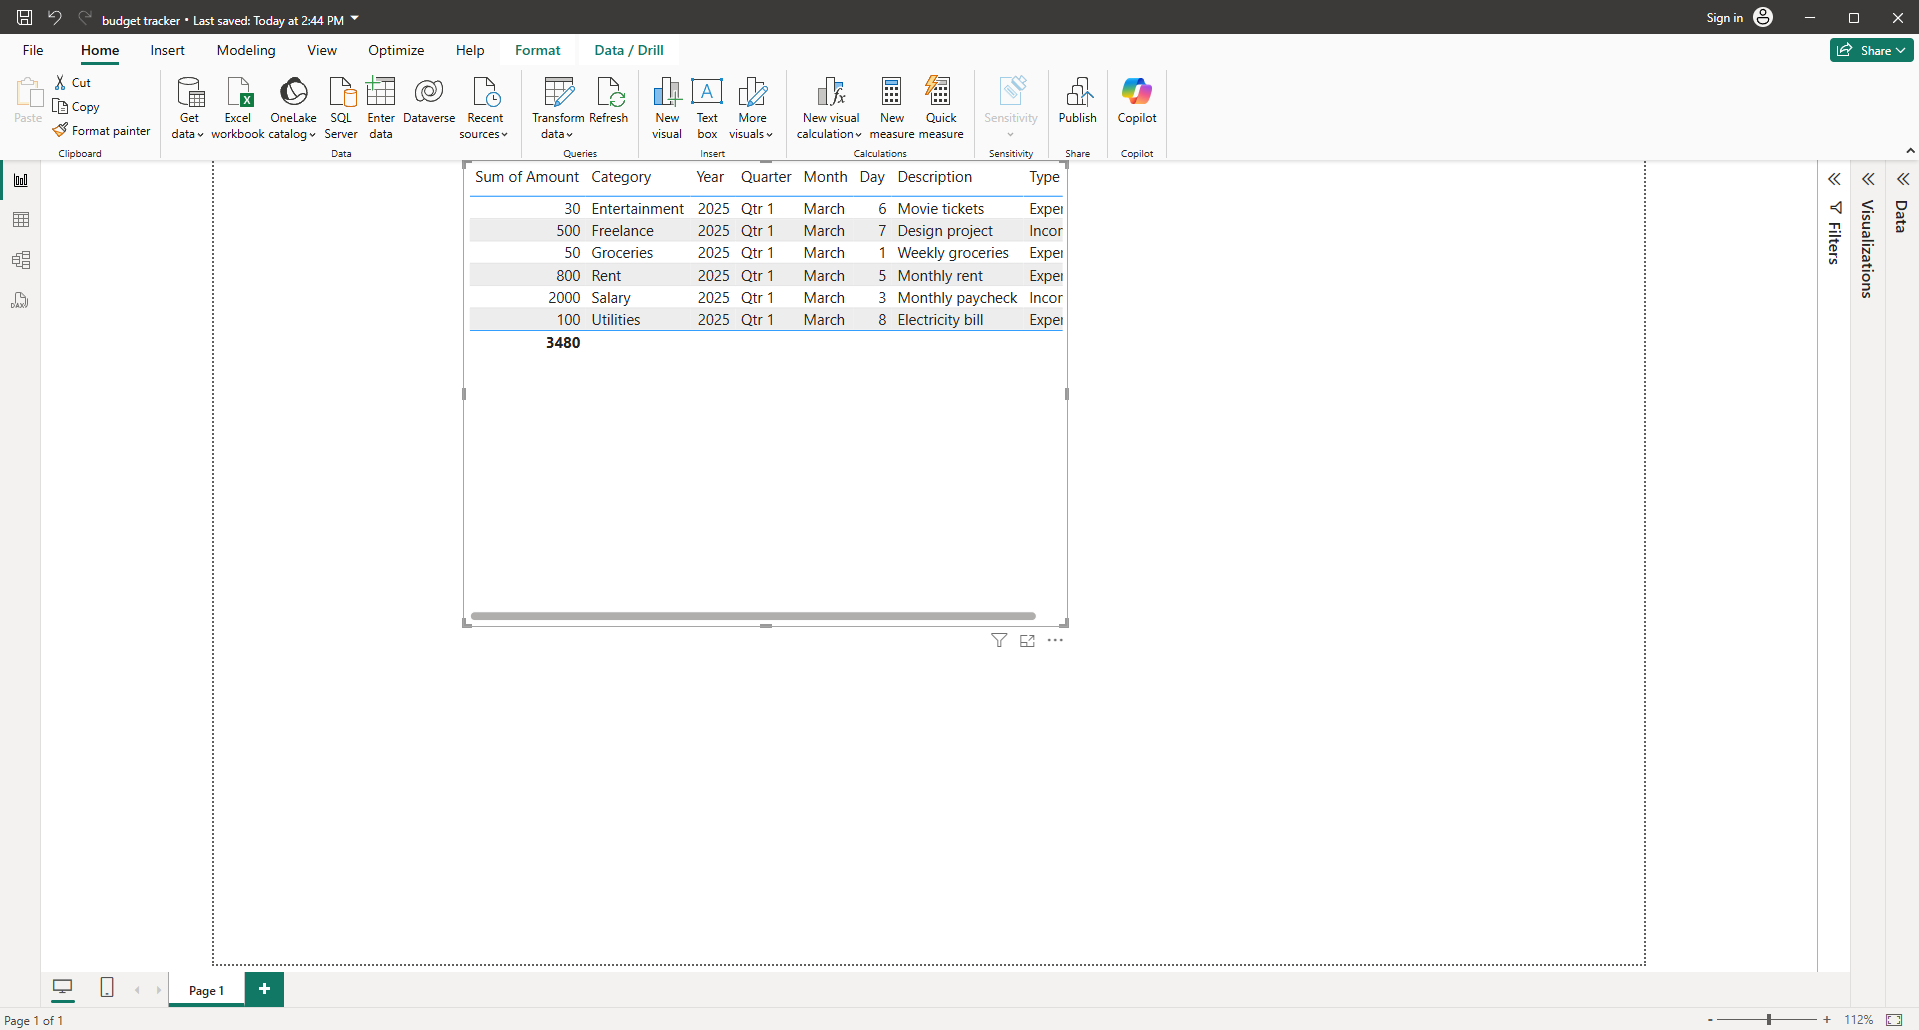Click the filter icon below the table visual
The height and width of the screenshot is (1030, 1919).
pyautogui.click(x=999, y=640)
